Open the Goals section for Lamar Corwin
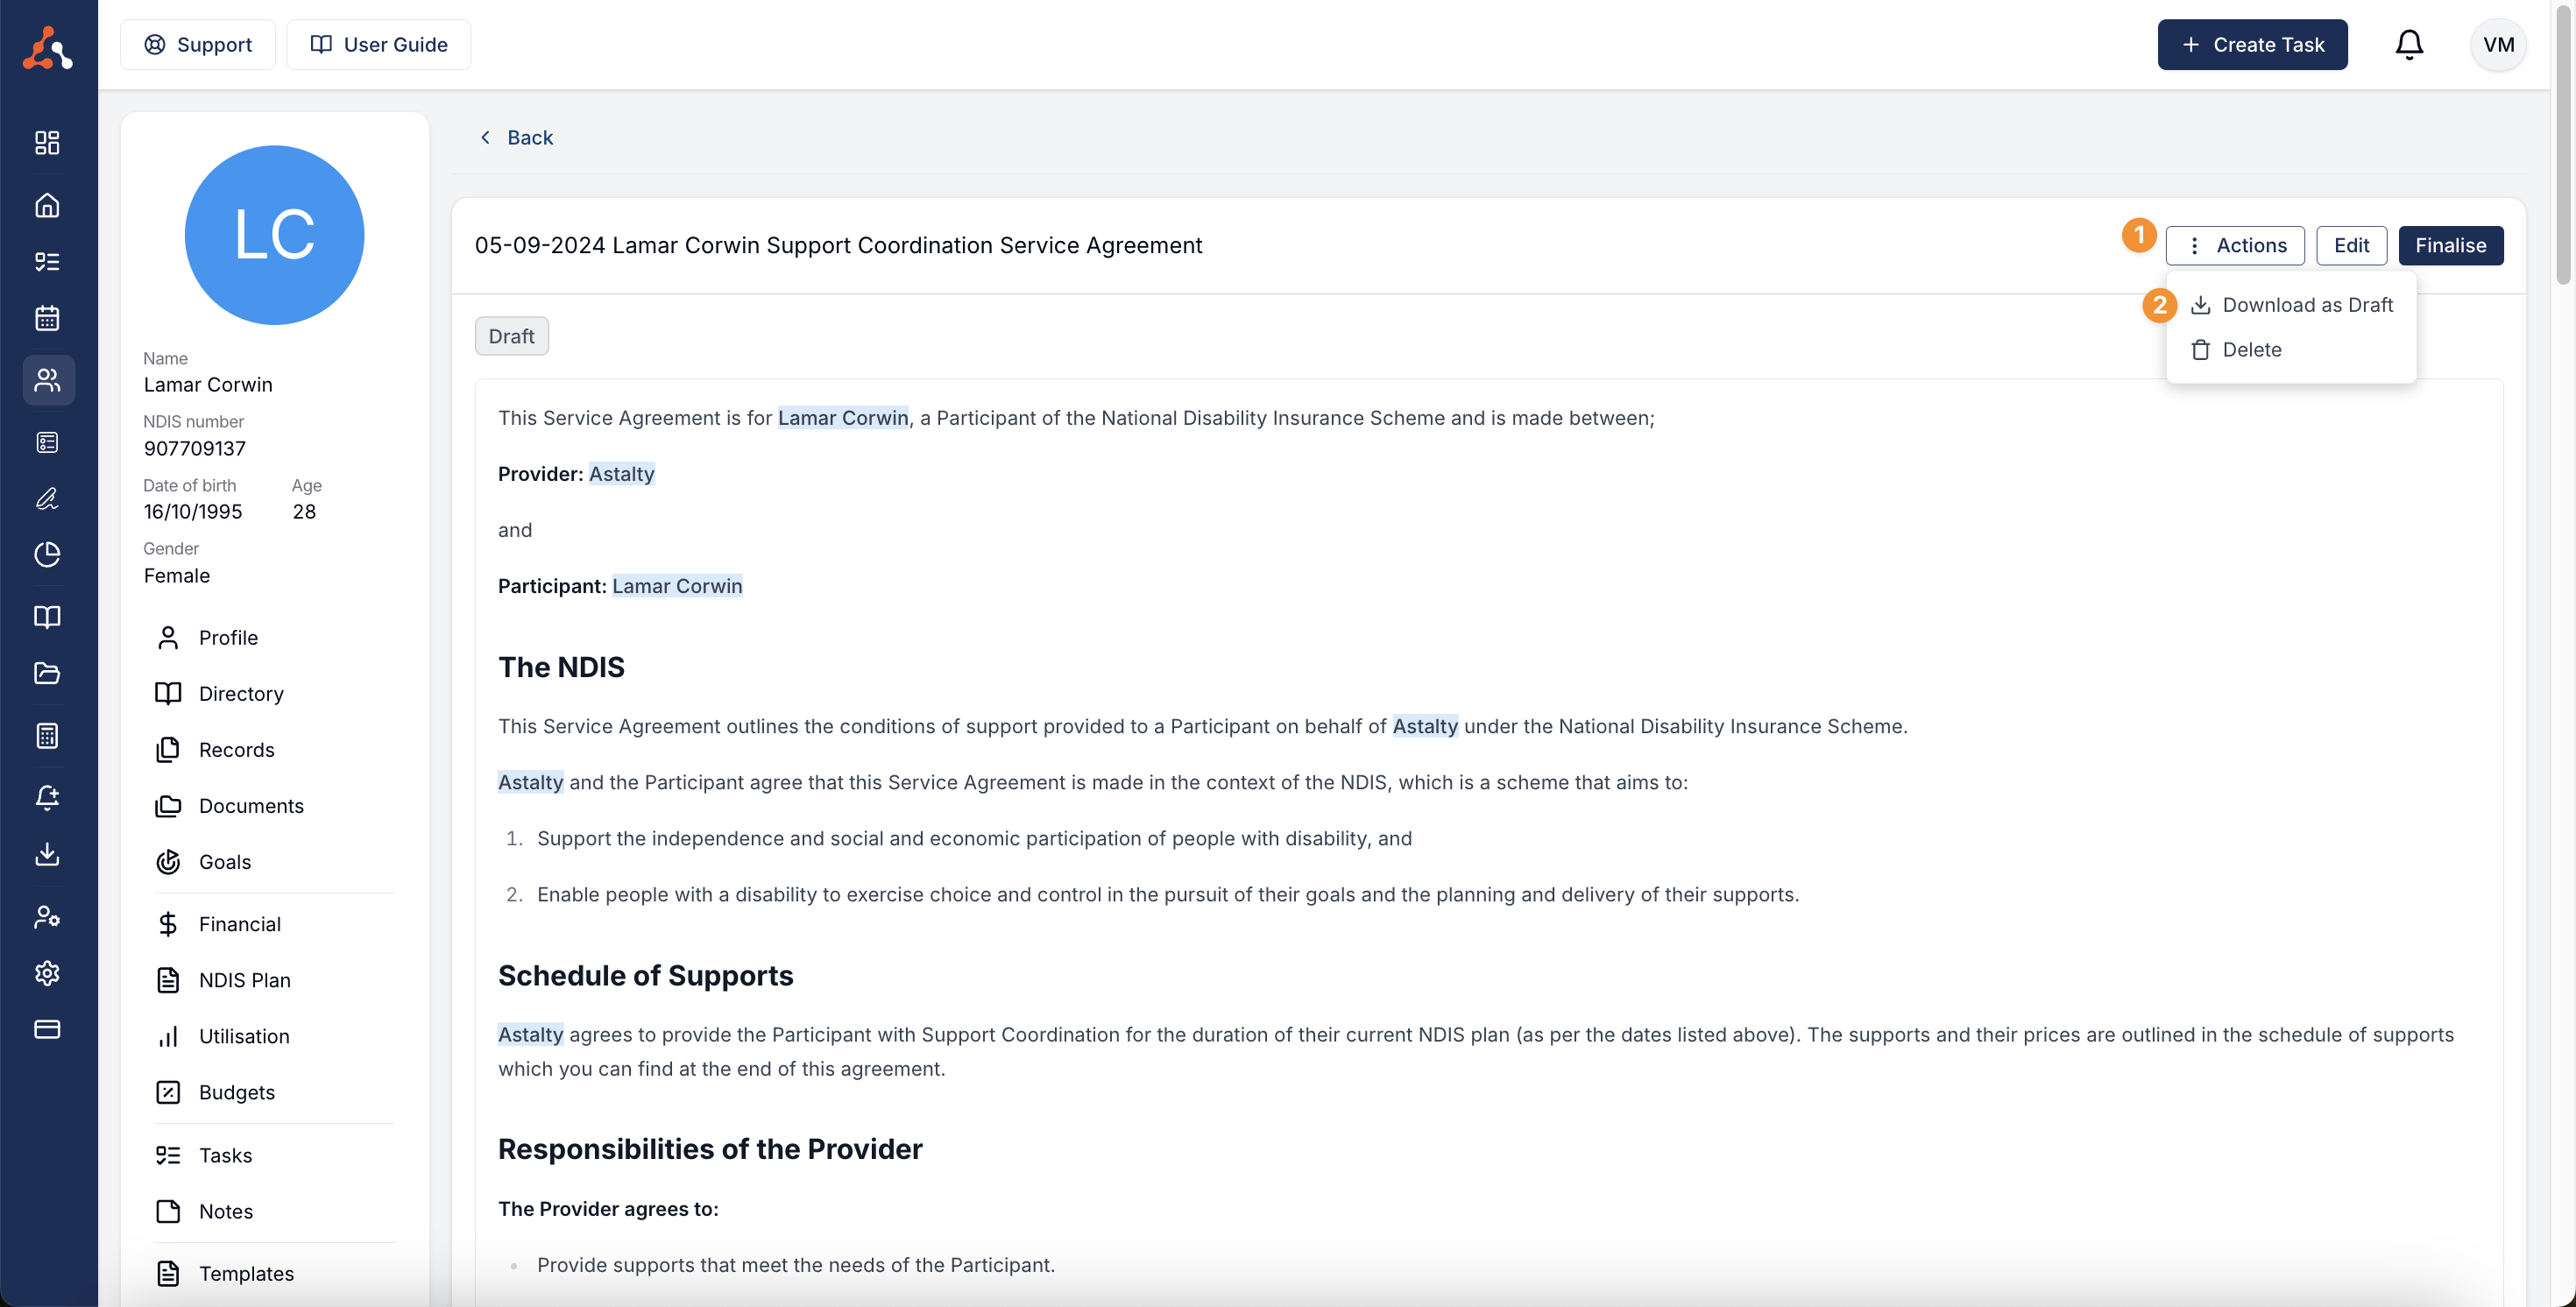The width and height of the screenshot is (2576, 1307). coord(224,861)
